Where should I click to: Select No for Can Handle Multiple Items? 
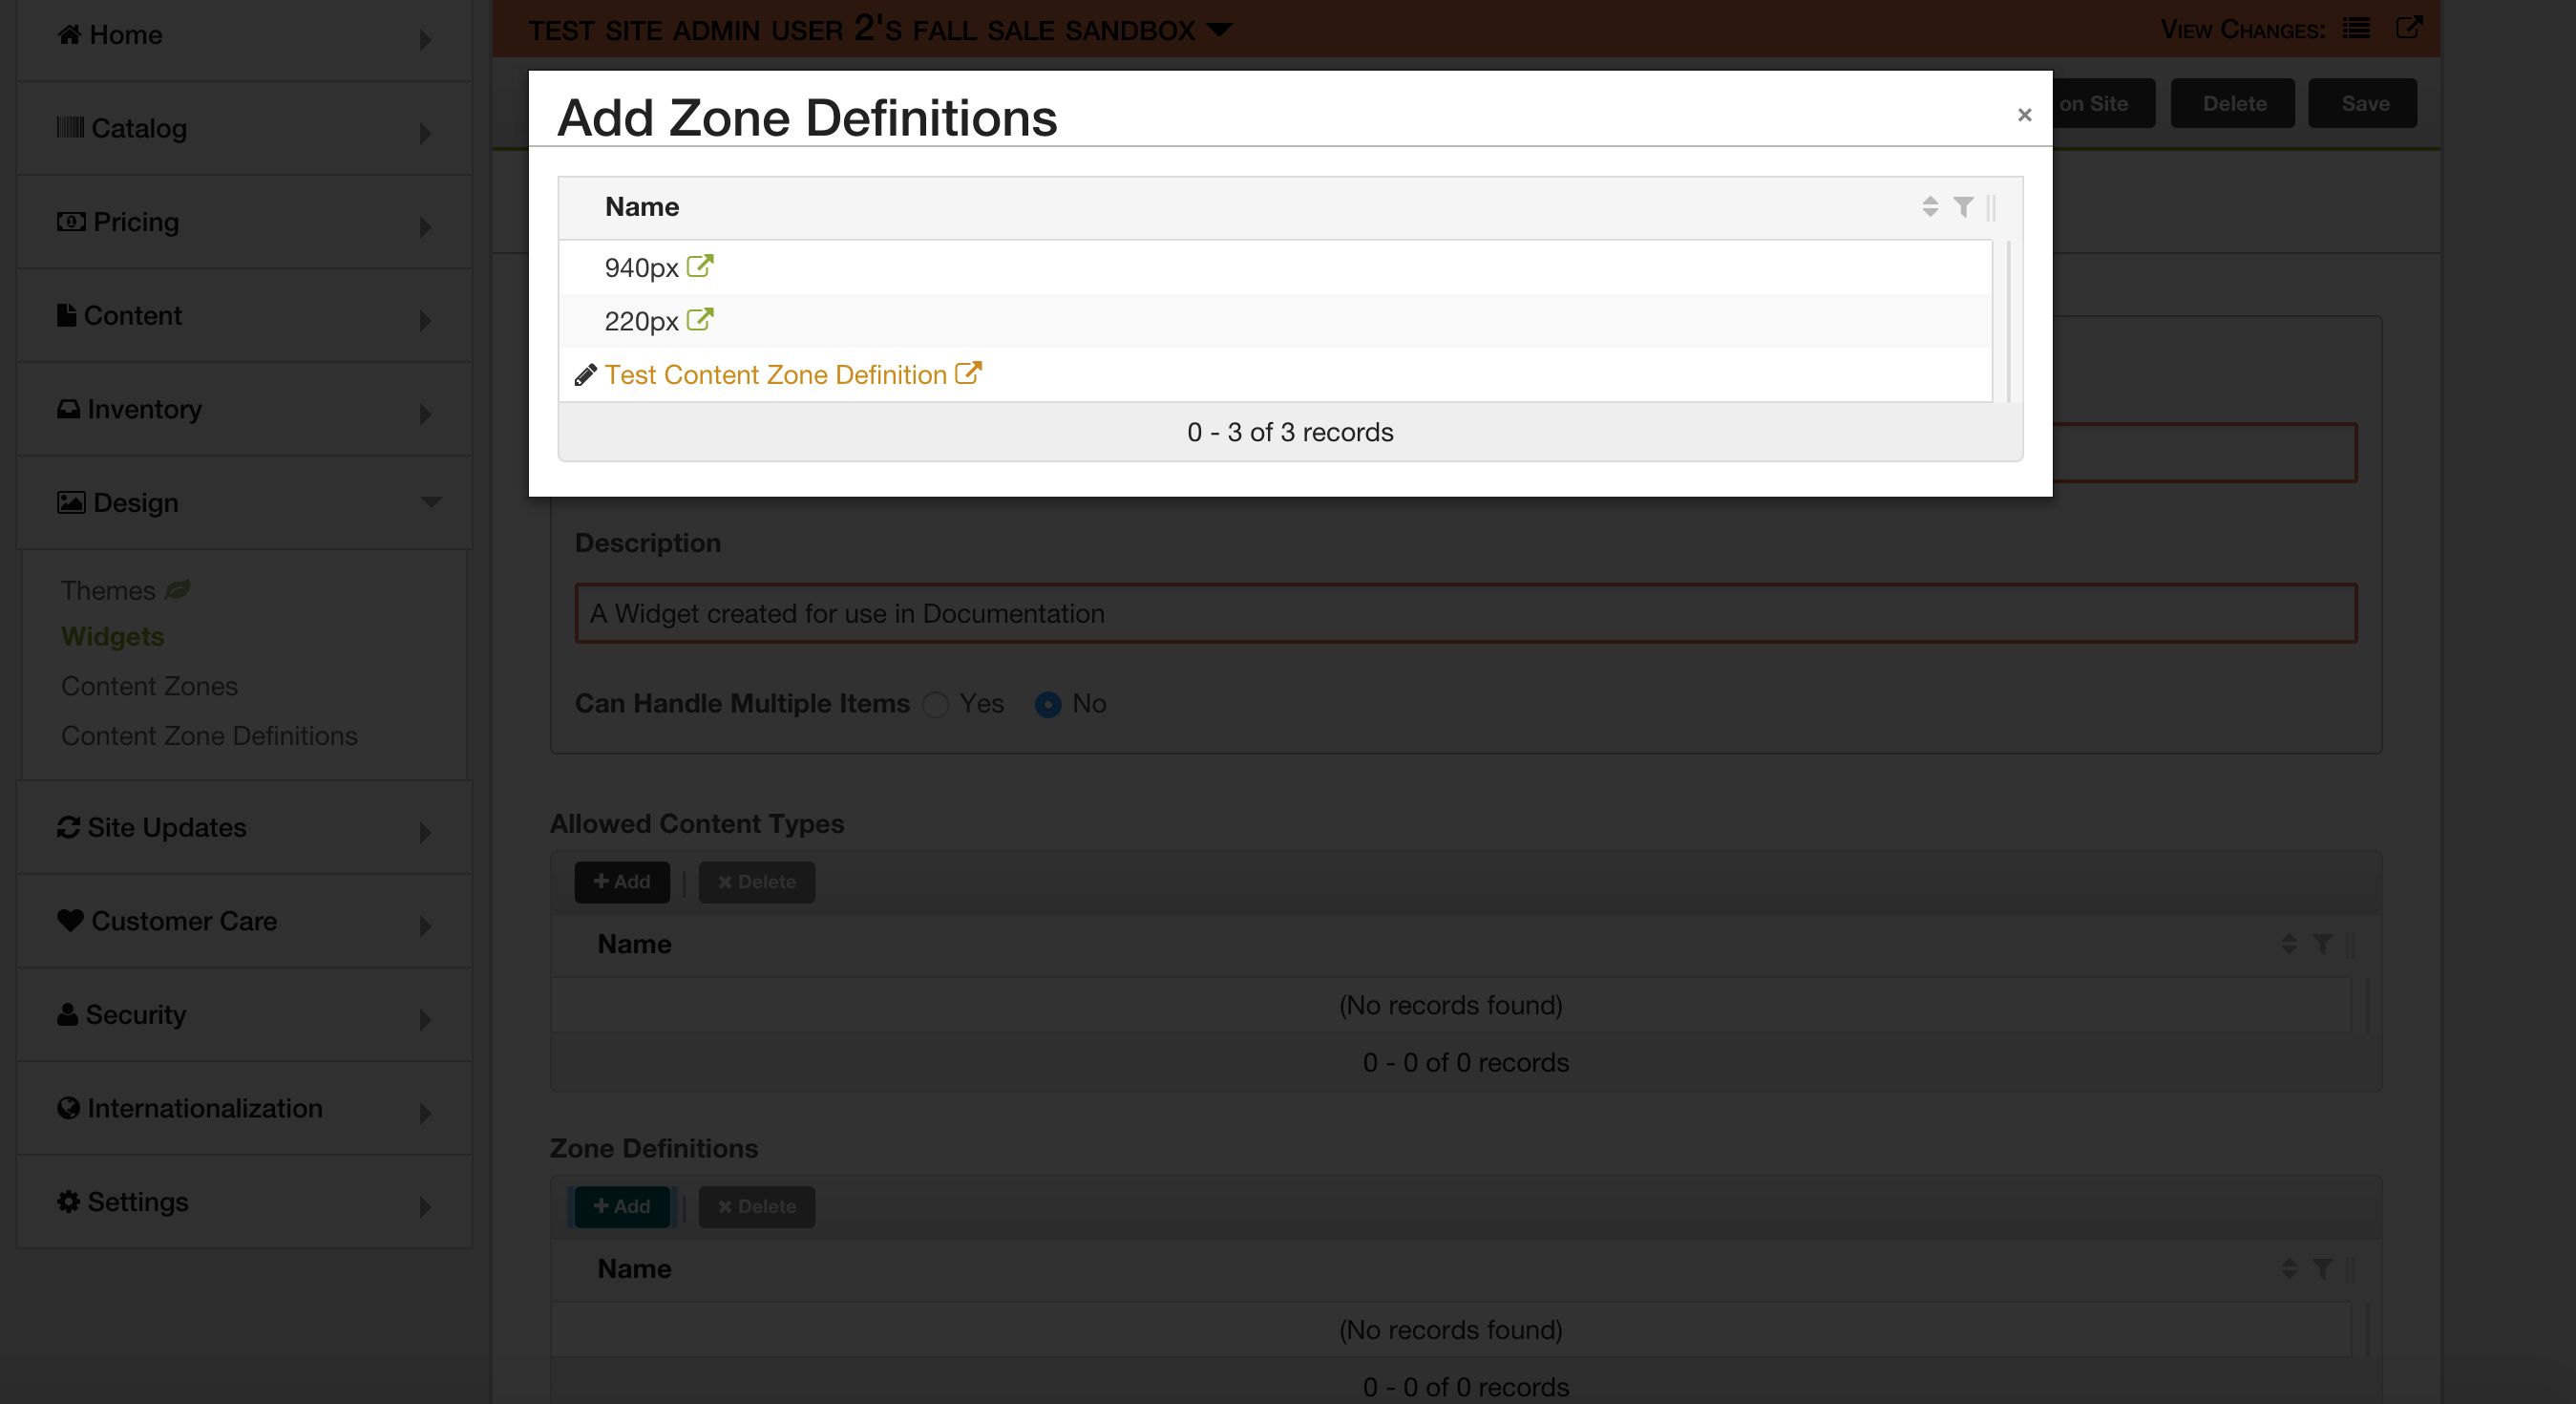[x=1048, y=705]
